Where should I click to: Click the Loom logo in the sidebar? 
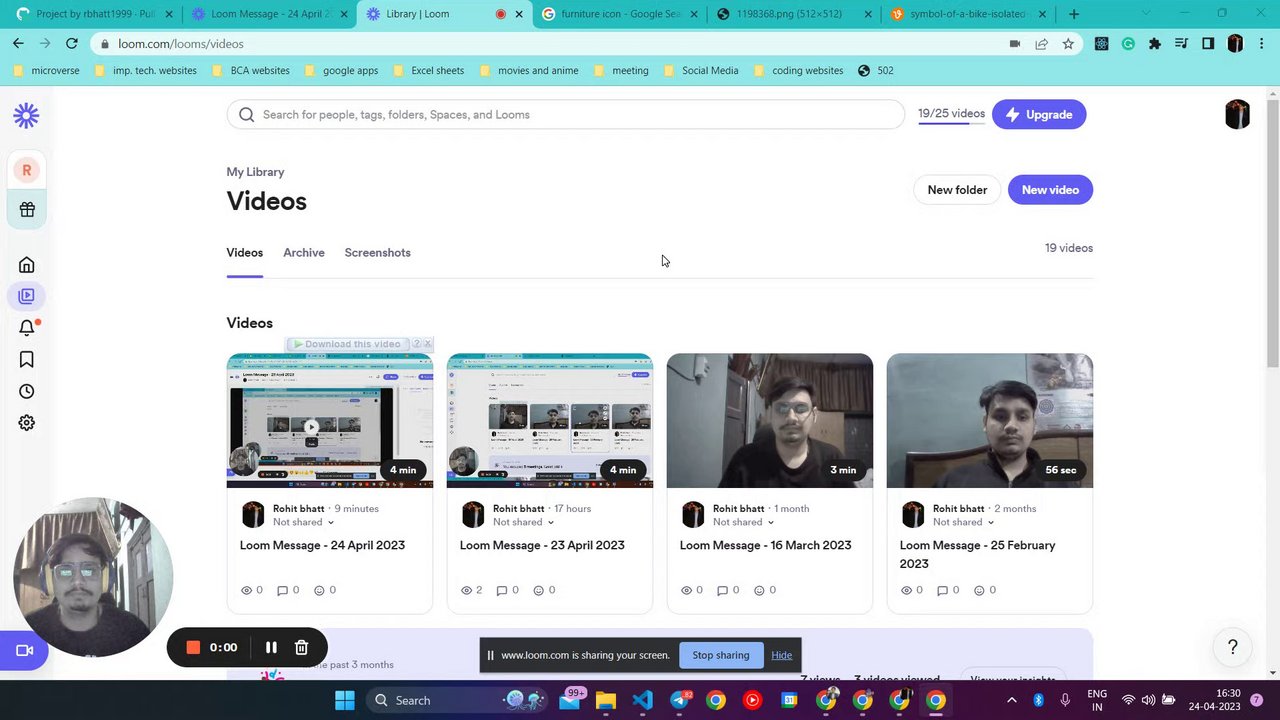[27, 115]
